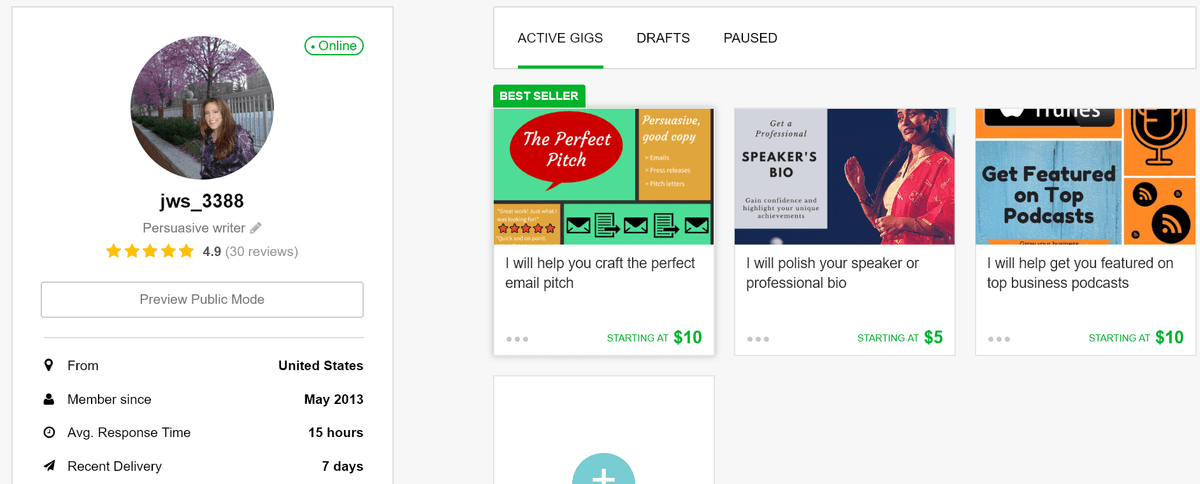Image resolution: width=1200 pixels, height=484 pixels.
Task: Open the three-dot menu on speaker bio gig
Action: click(758, 339)
